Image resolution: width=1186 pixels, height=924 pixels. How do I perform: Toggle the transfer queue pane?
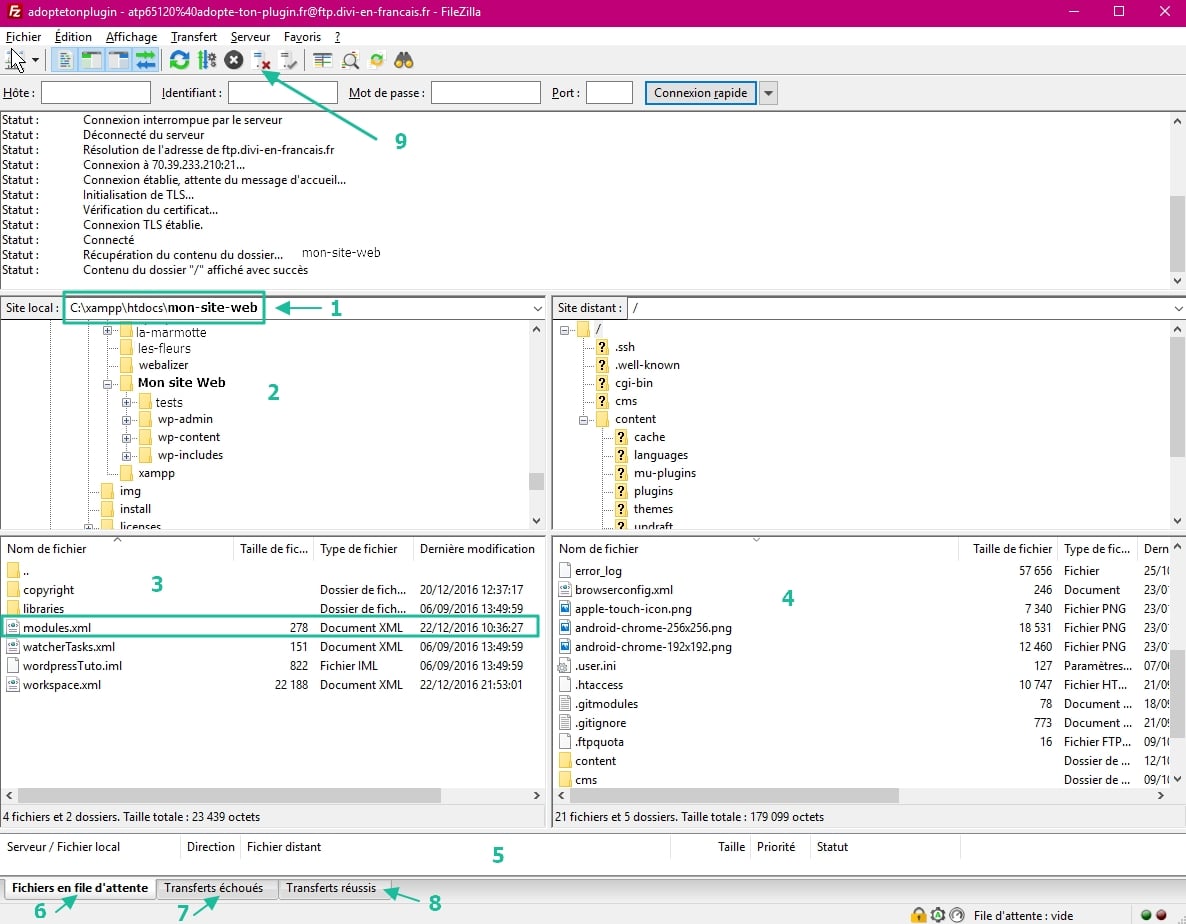(144, 60)
